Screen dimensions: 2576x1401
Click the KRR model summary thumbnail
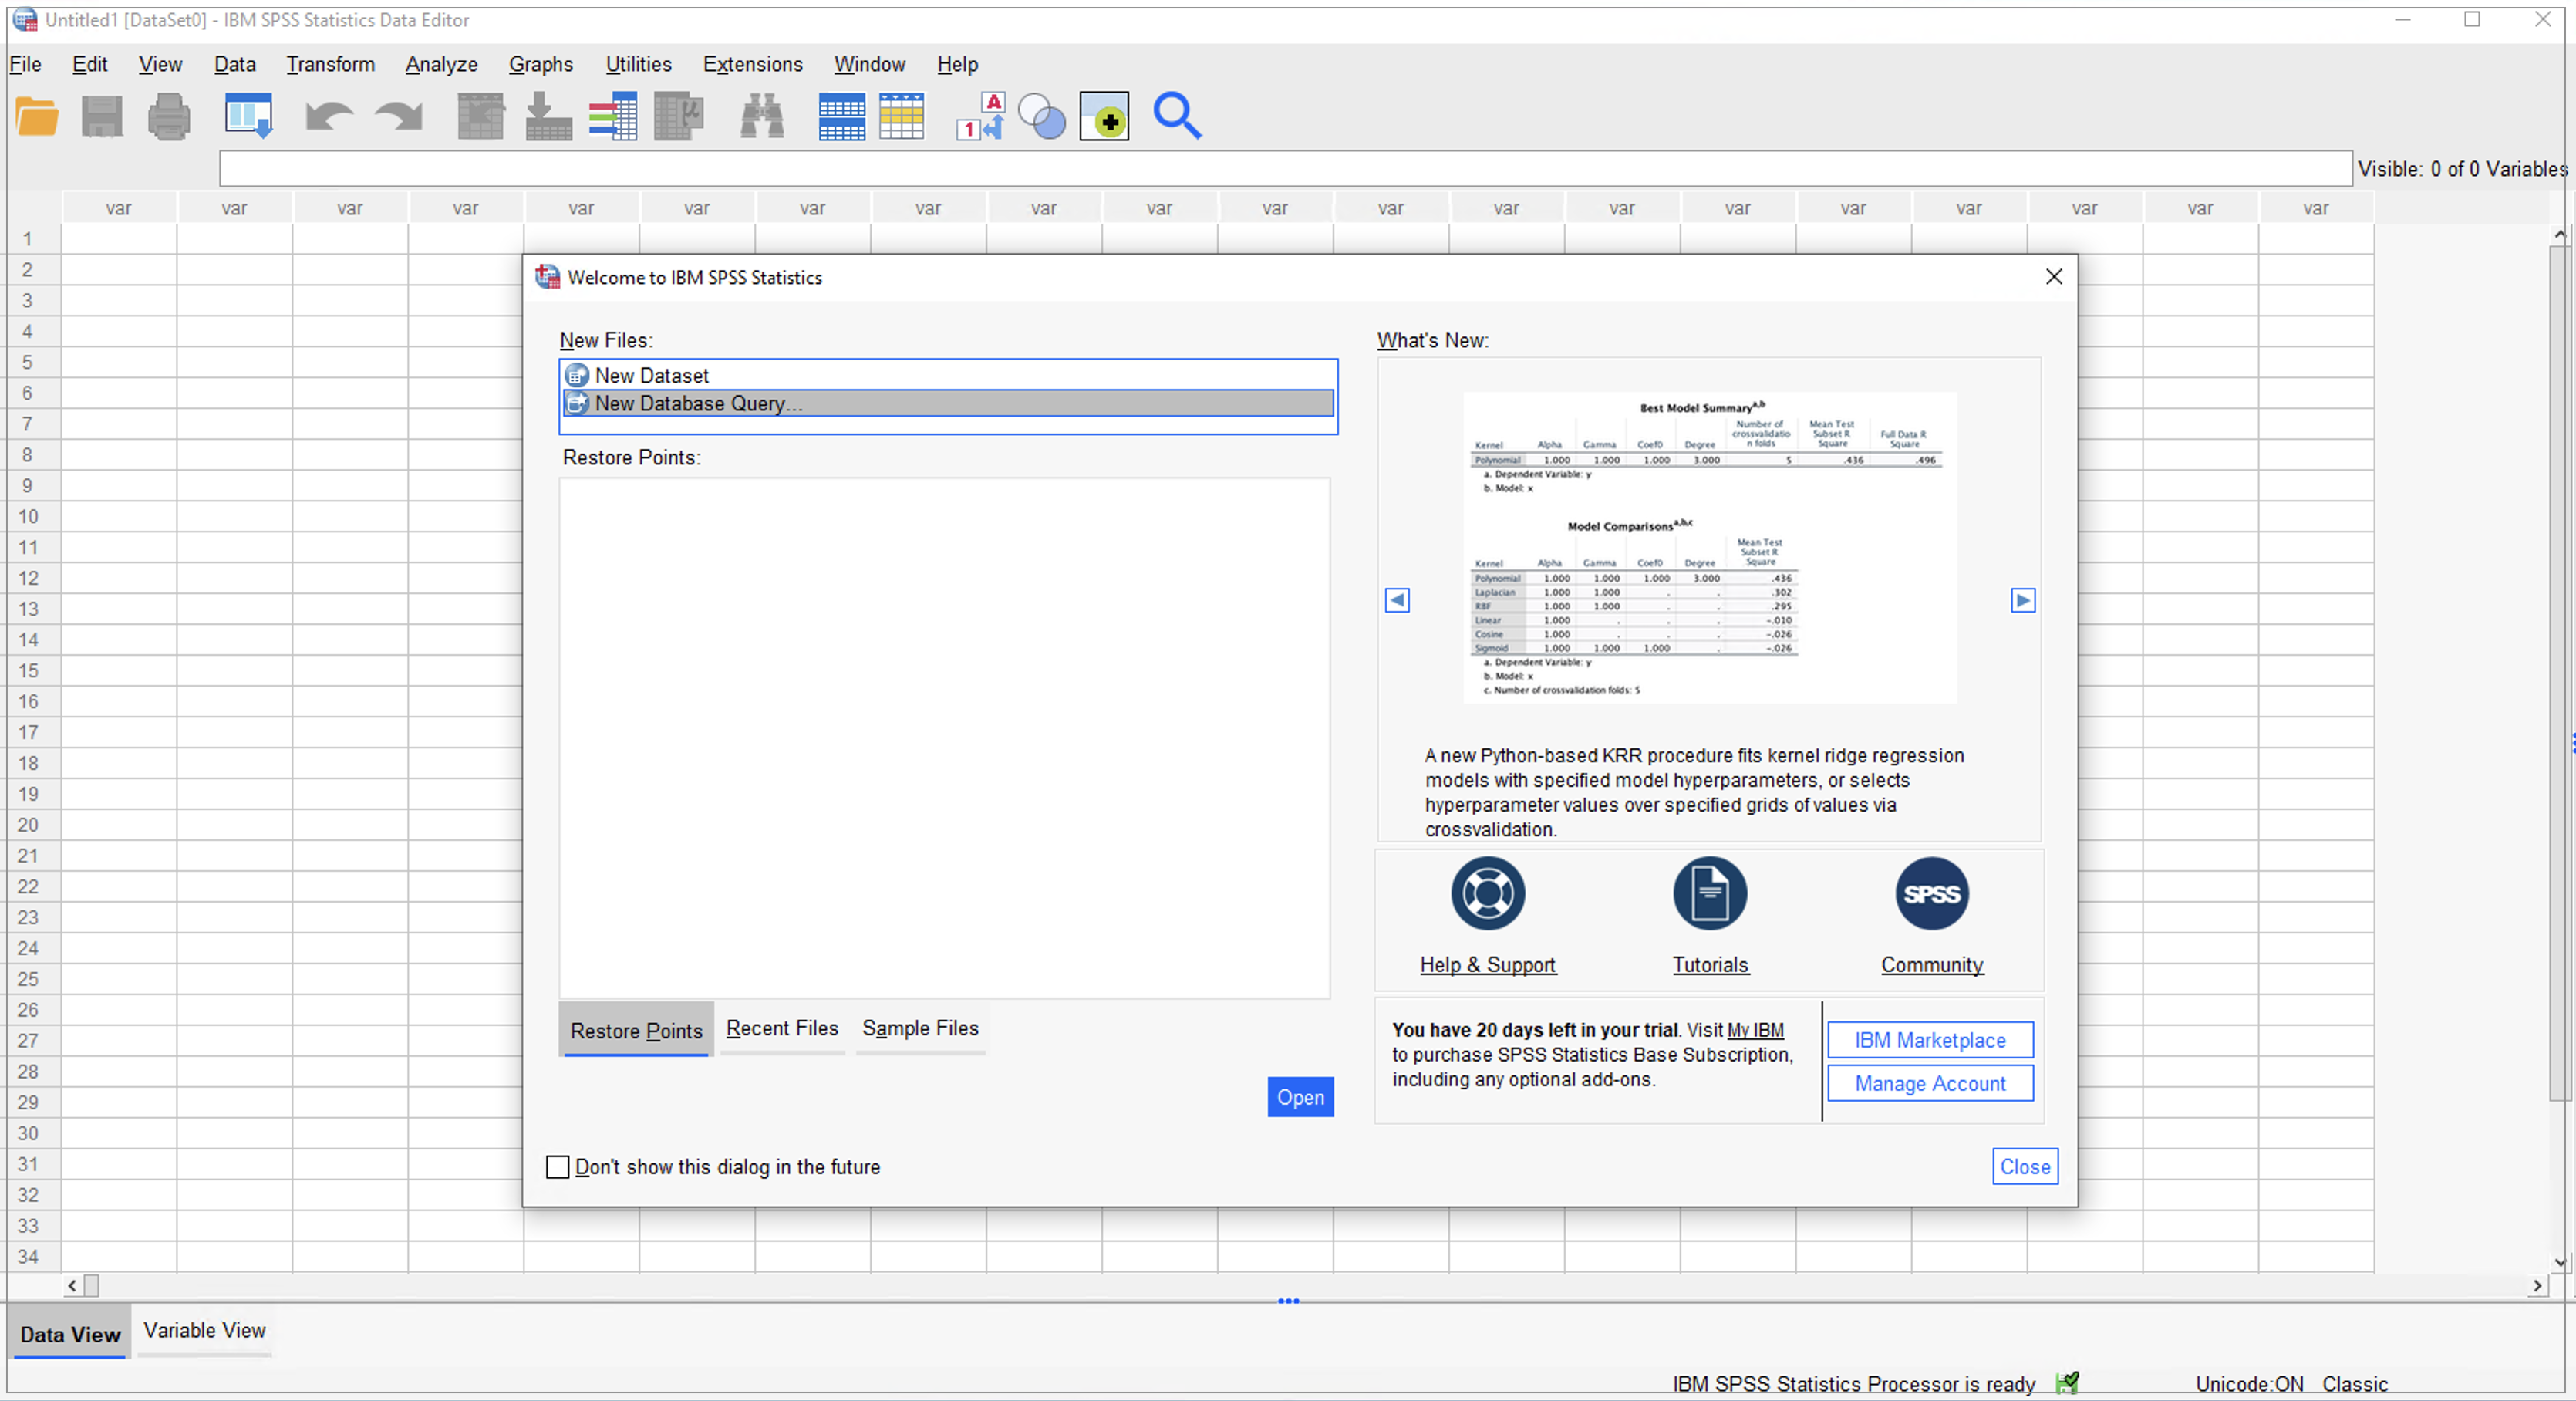tap(1710, 547)
